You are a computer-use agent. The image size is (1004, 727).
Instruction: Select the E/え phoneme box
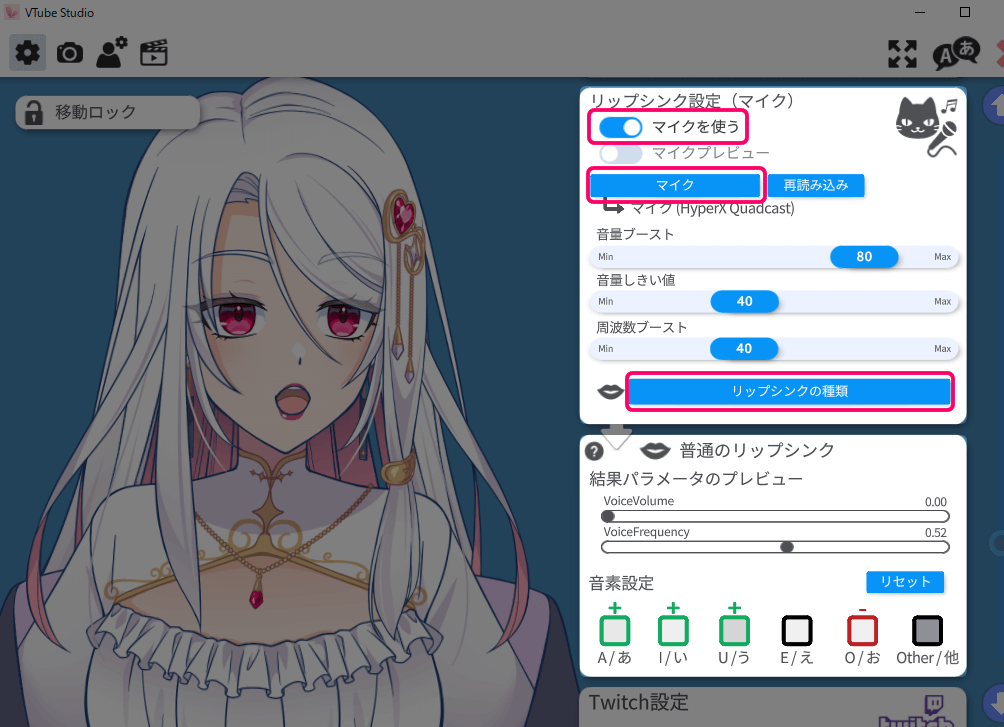(797, 630)
